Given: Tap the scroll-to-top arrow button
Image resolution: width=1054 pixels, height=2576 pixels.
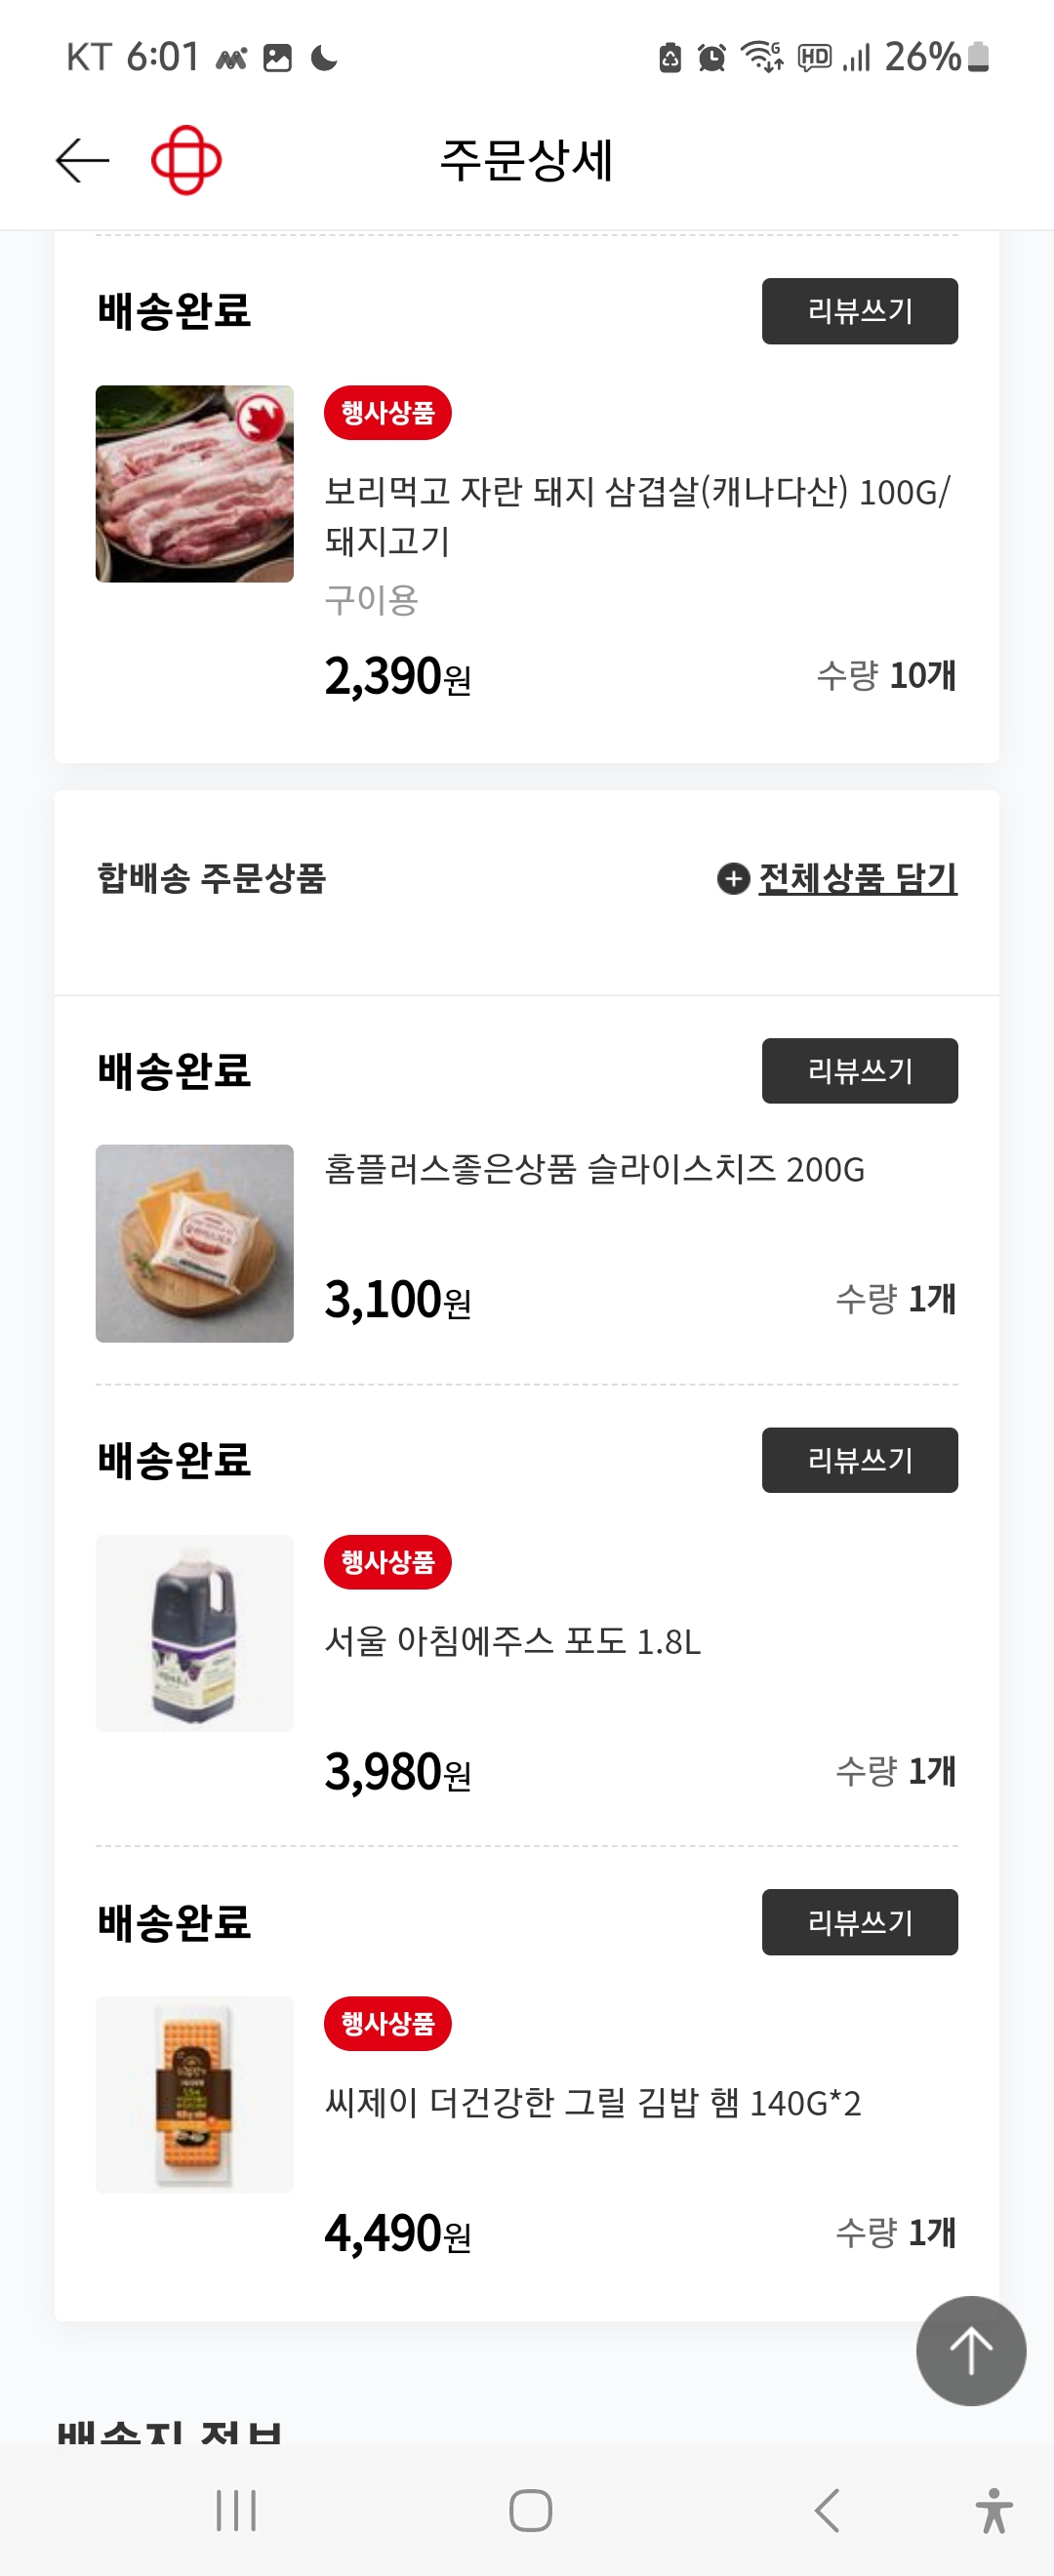Looking at the screenshot, I should pos(970,2350).
